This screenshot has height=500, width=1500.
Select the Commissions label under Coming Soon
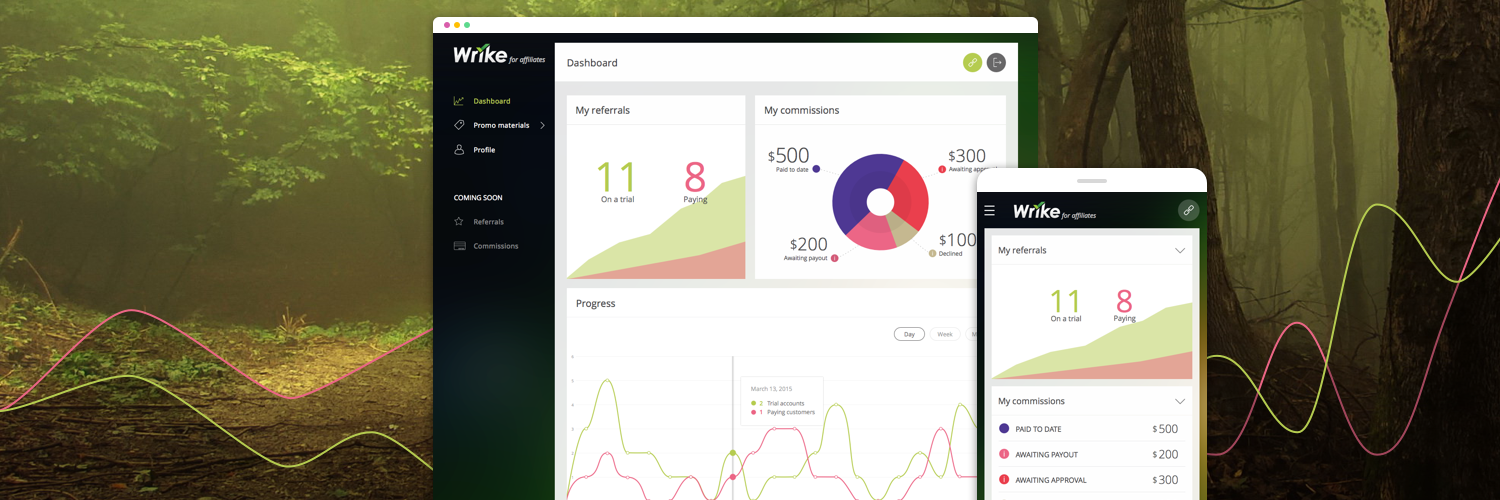[496, 246]
